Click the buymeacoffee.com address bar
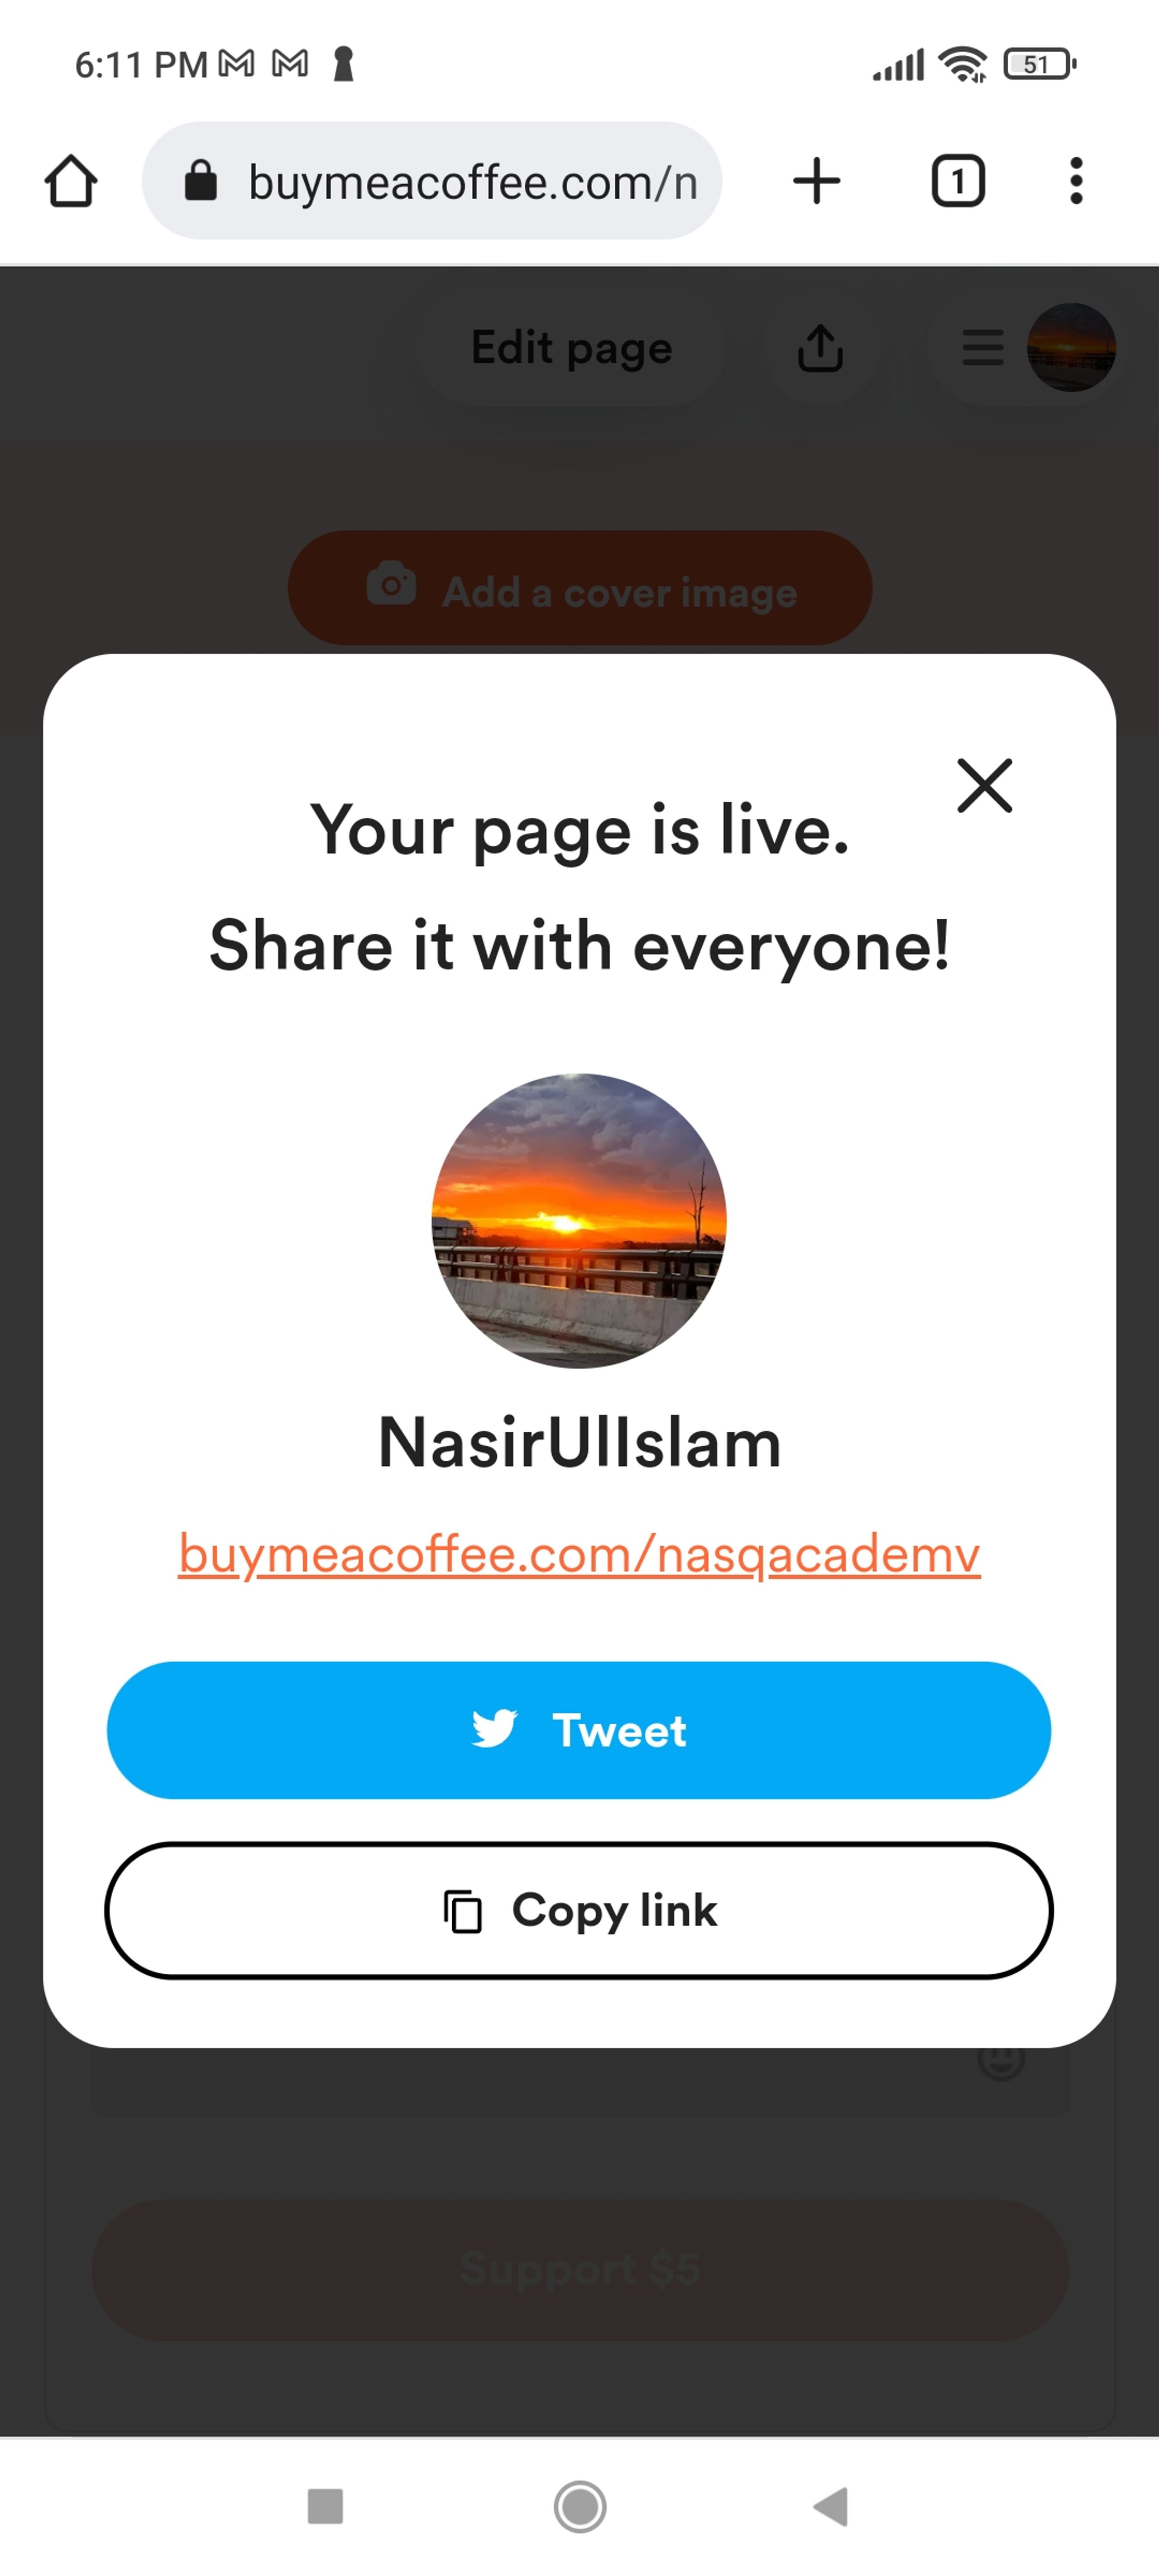Viewport: 1159px width, 2576px height. [432, 181]
